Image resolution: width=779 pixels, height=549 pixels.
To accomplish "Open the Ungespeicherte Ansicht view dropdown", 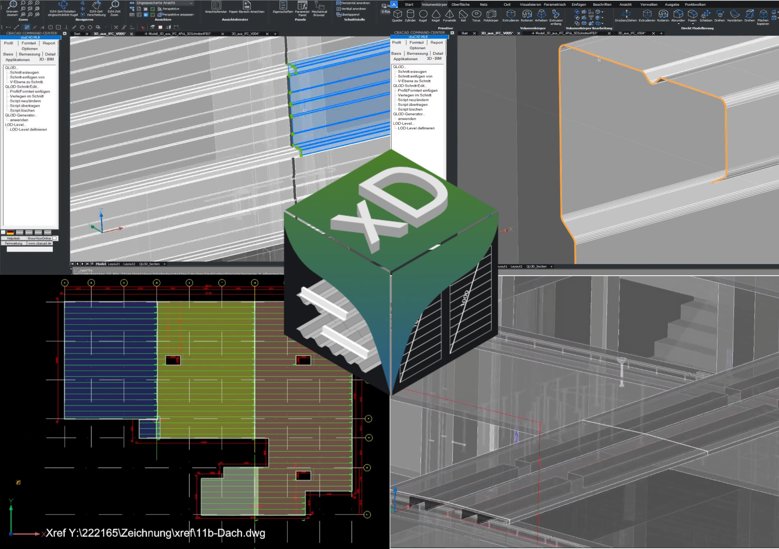I will coord(164,3).
